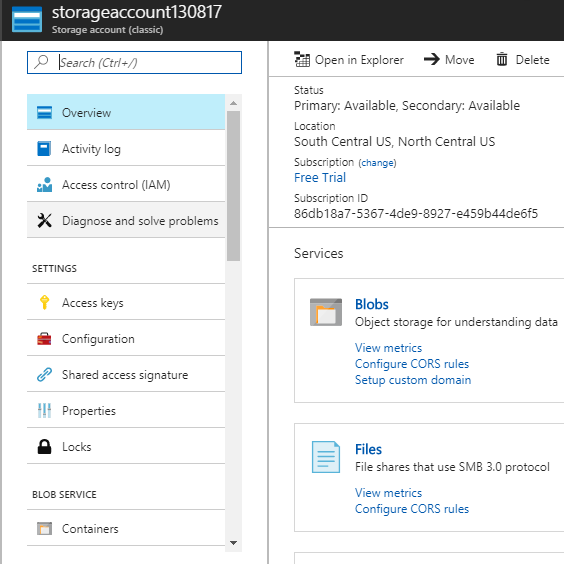The image size is (564, 564).
Task: Select Diagnose and solve problems
Action: 126,220
